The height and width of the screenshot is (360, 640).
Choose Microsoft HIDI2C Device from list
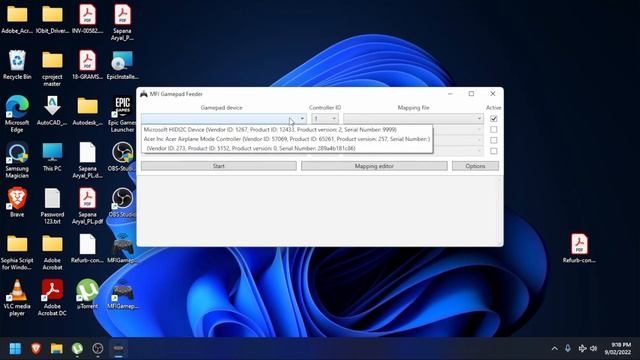pyautogui.click(x=287, y=129)
